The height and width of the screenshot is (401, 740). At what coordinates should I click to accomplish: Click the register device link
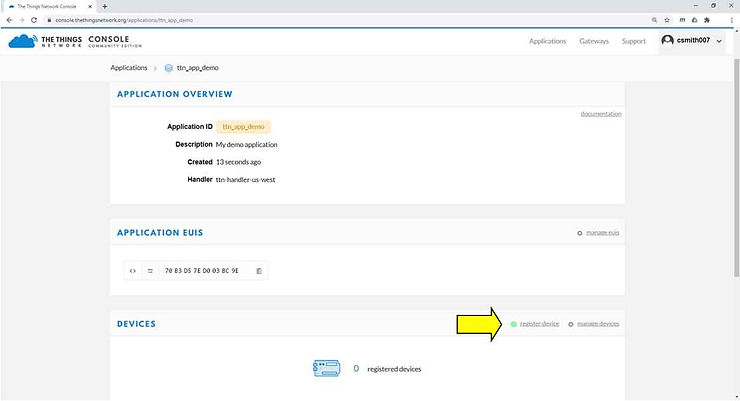coord(538,324)
